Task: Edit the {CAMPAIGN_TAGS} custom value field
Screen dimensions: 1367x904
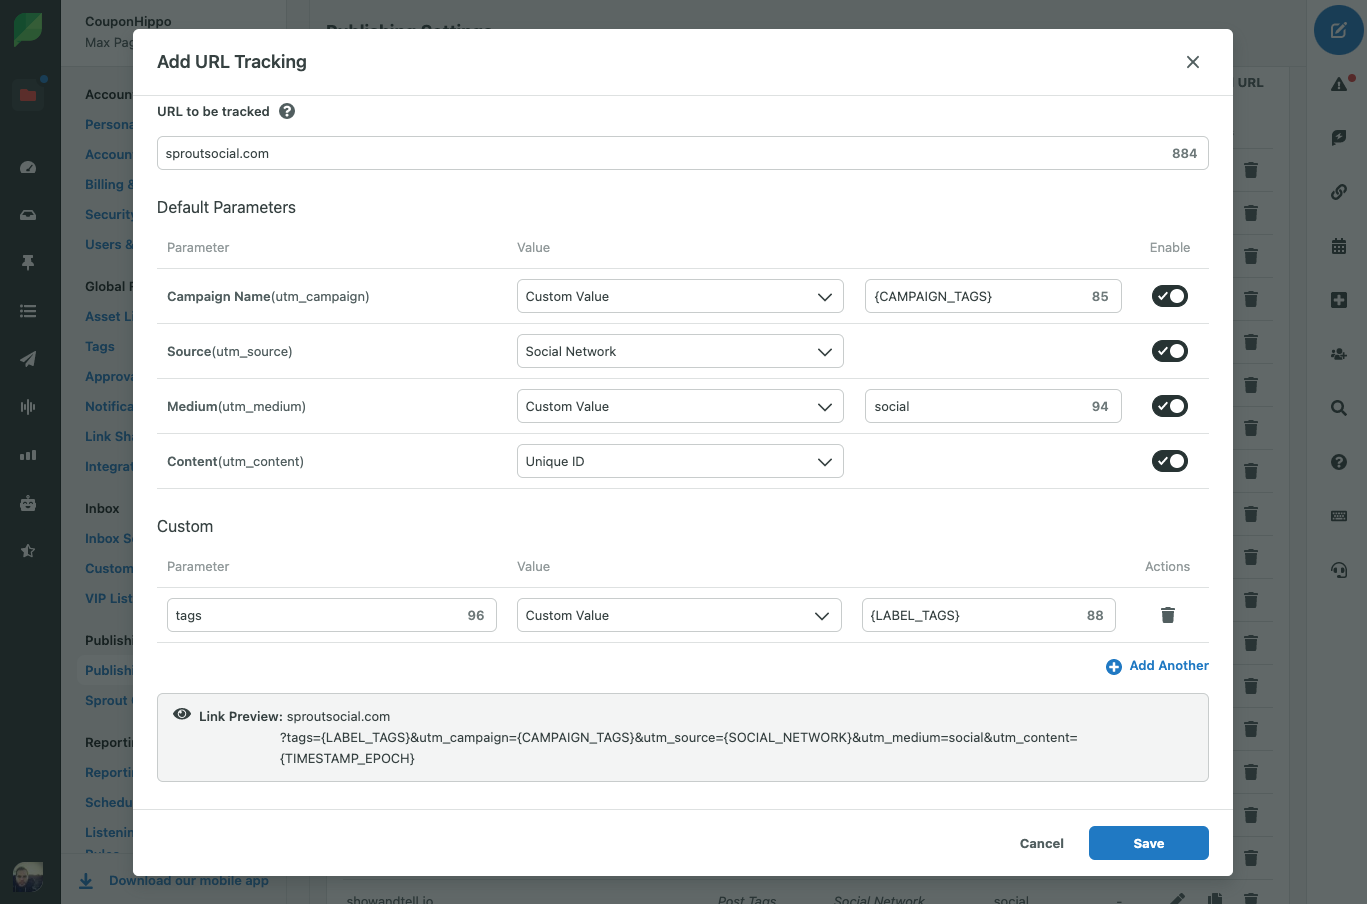Action: pos(993,296)
